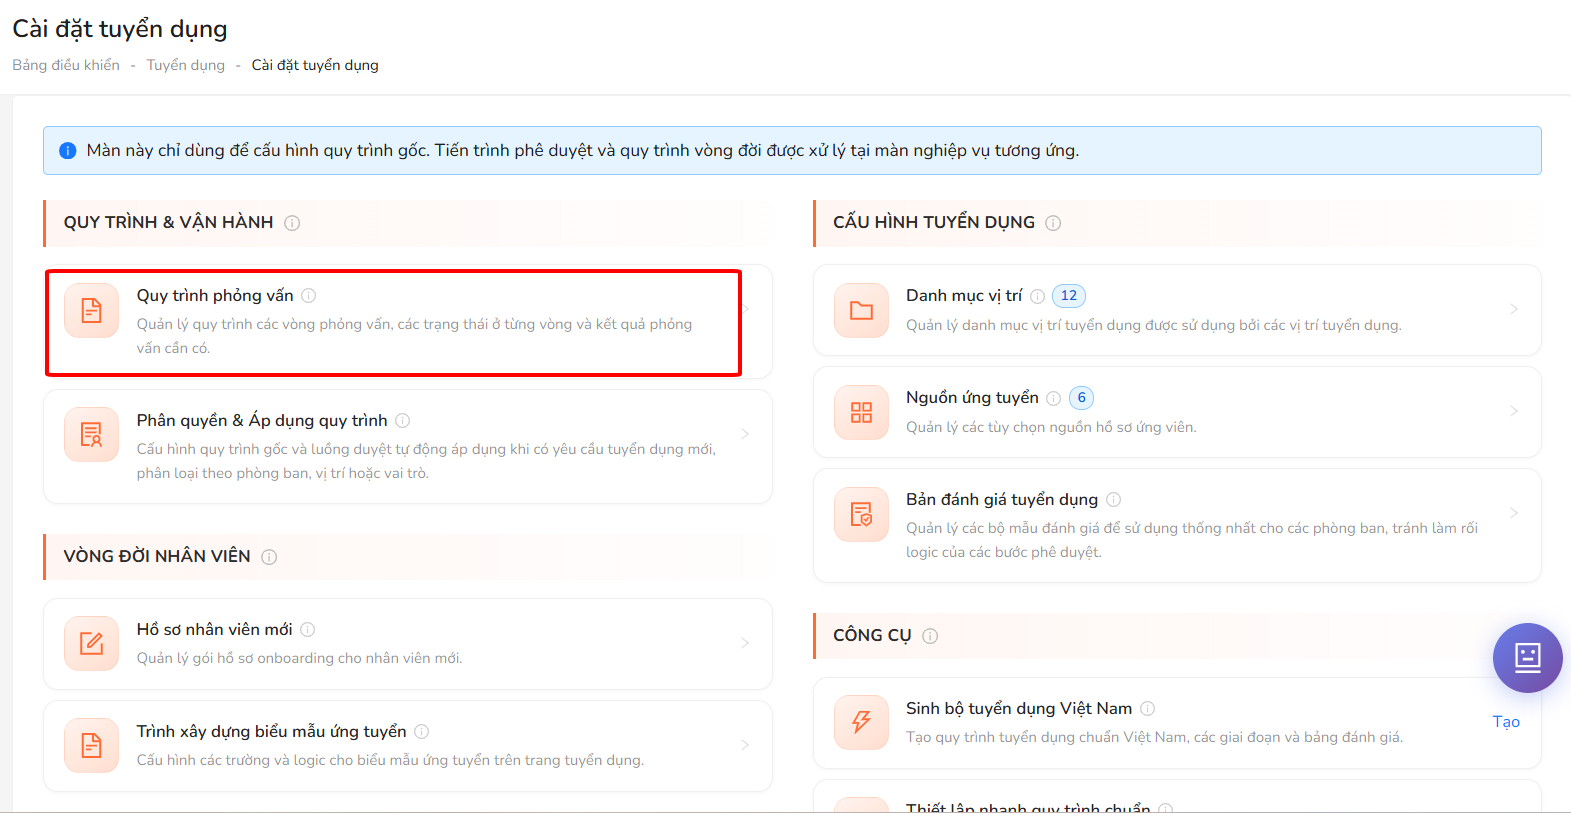This screenshot has height=813, width=1571.
Task: Click info icon beside Sinh bộ tuyển dụng Việt Nam
Action: (1148, 709)
